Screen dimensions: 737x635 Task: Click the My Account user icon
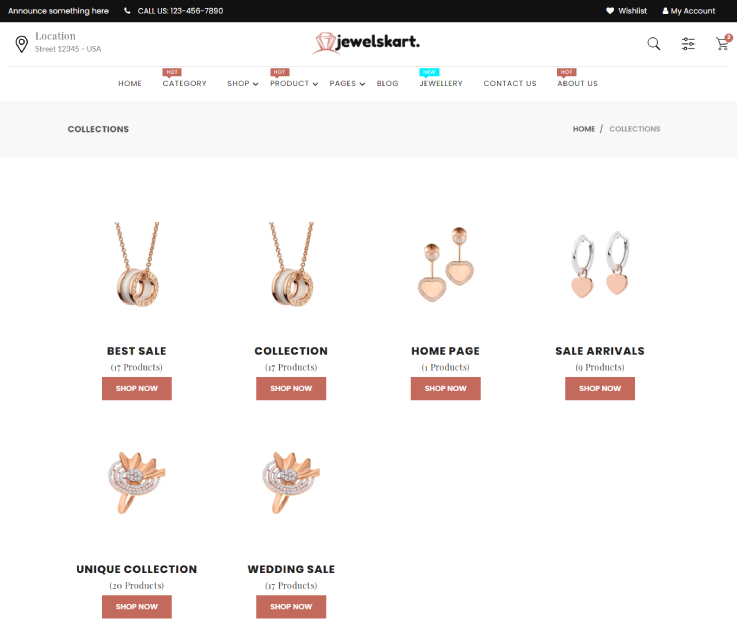[x=665, y=11]
